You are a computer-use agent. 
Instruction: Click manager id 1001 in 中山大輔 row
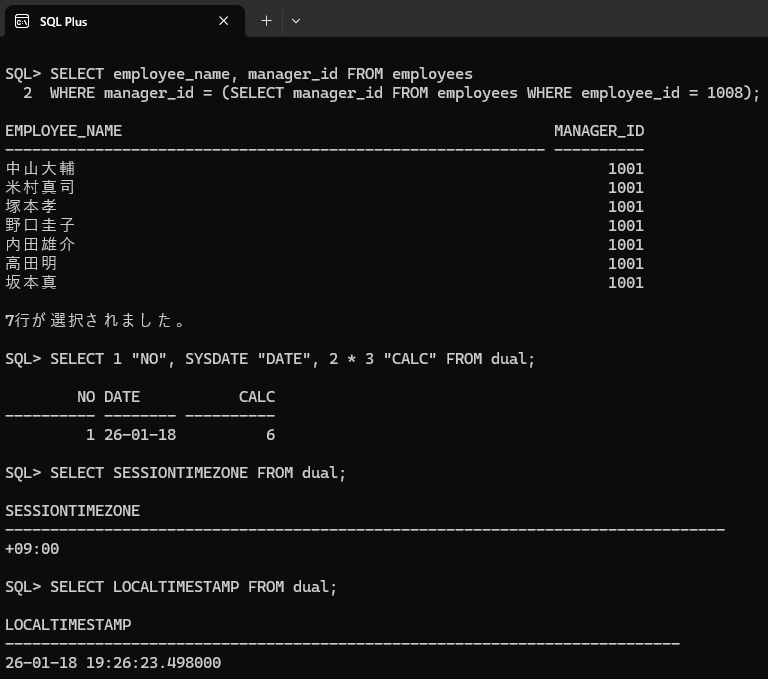pos(626,169)
